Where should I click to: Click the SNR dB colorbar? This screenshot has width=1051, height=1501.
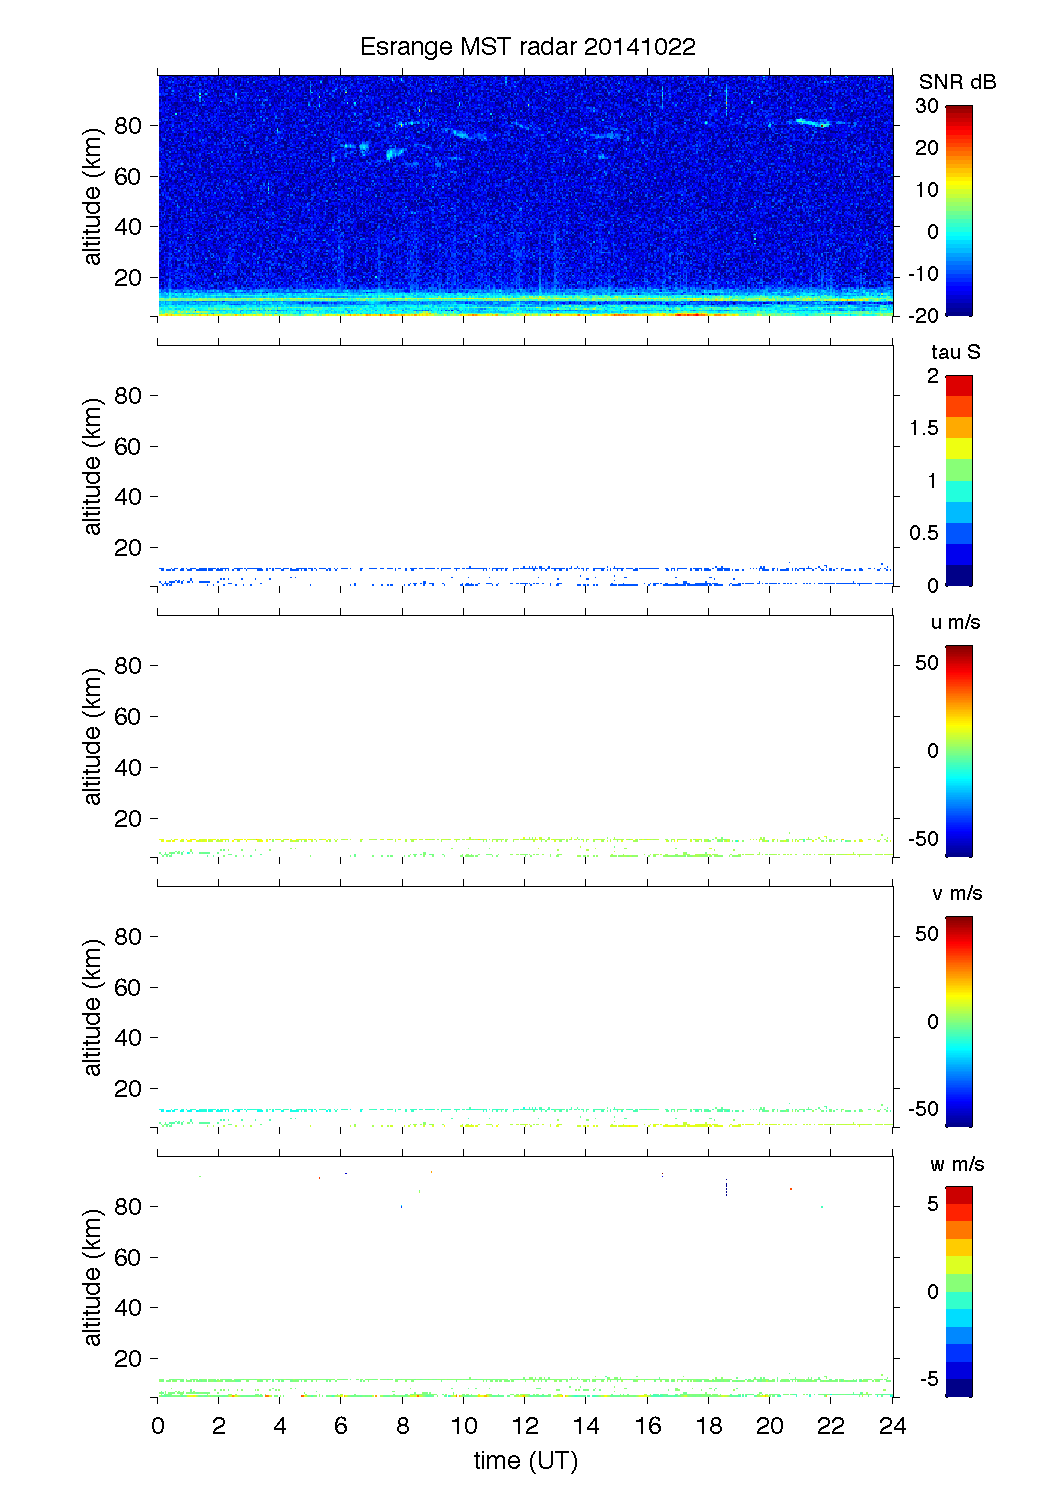tap(958, 211)
